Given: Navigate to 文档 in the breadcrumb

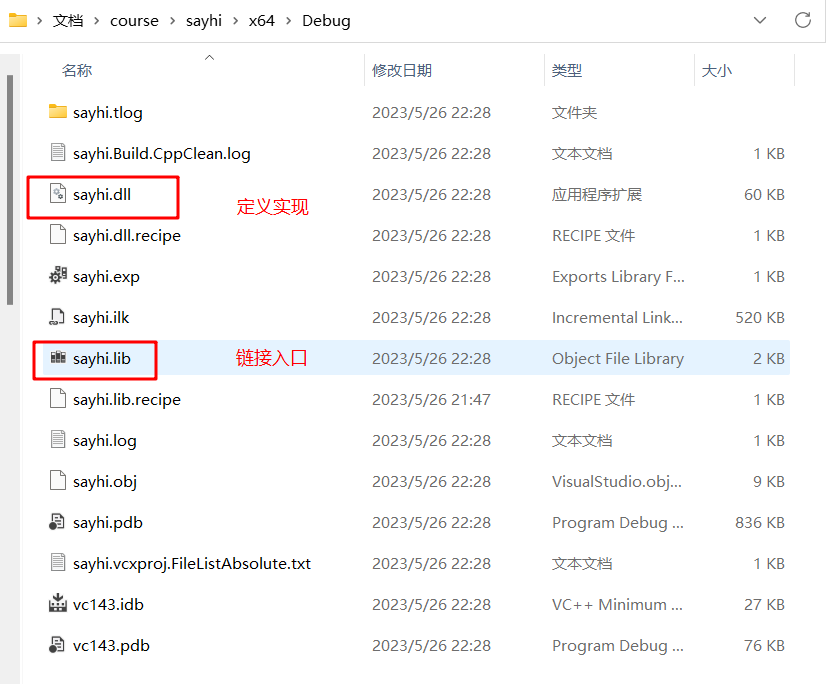Looking at the screenshot, I should pos(68,21).
